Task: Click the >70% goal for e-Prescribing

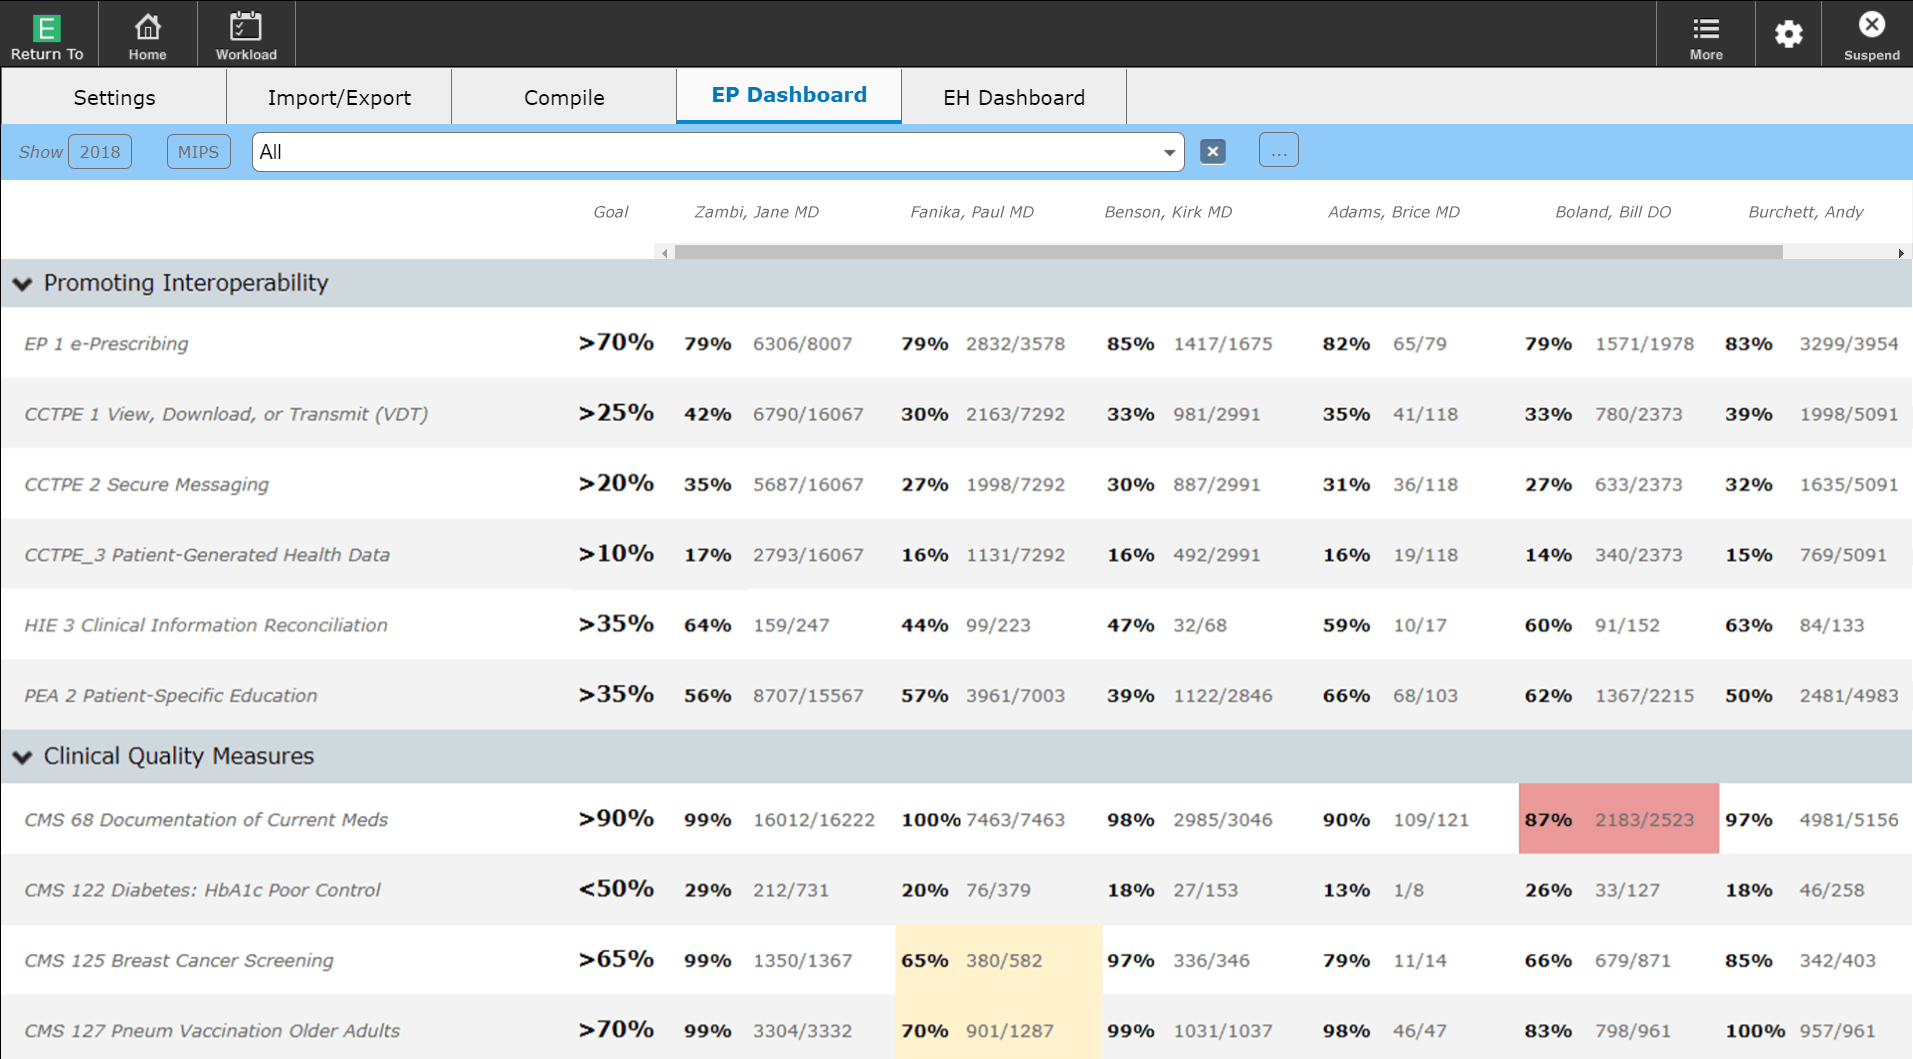Action: pos(616,343)
